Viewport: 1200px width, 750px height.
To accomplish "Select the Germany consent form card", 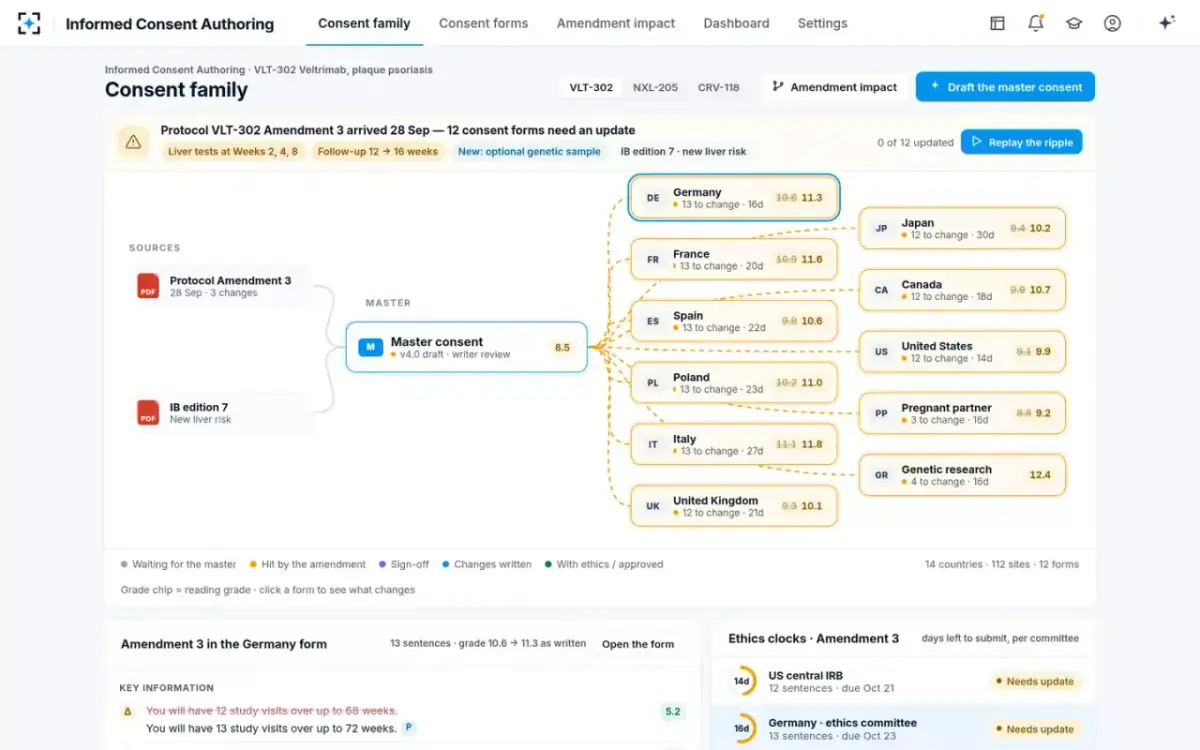I will pos(734,198).
